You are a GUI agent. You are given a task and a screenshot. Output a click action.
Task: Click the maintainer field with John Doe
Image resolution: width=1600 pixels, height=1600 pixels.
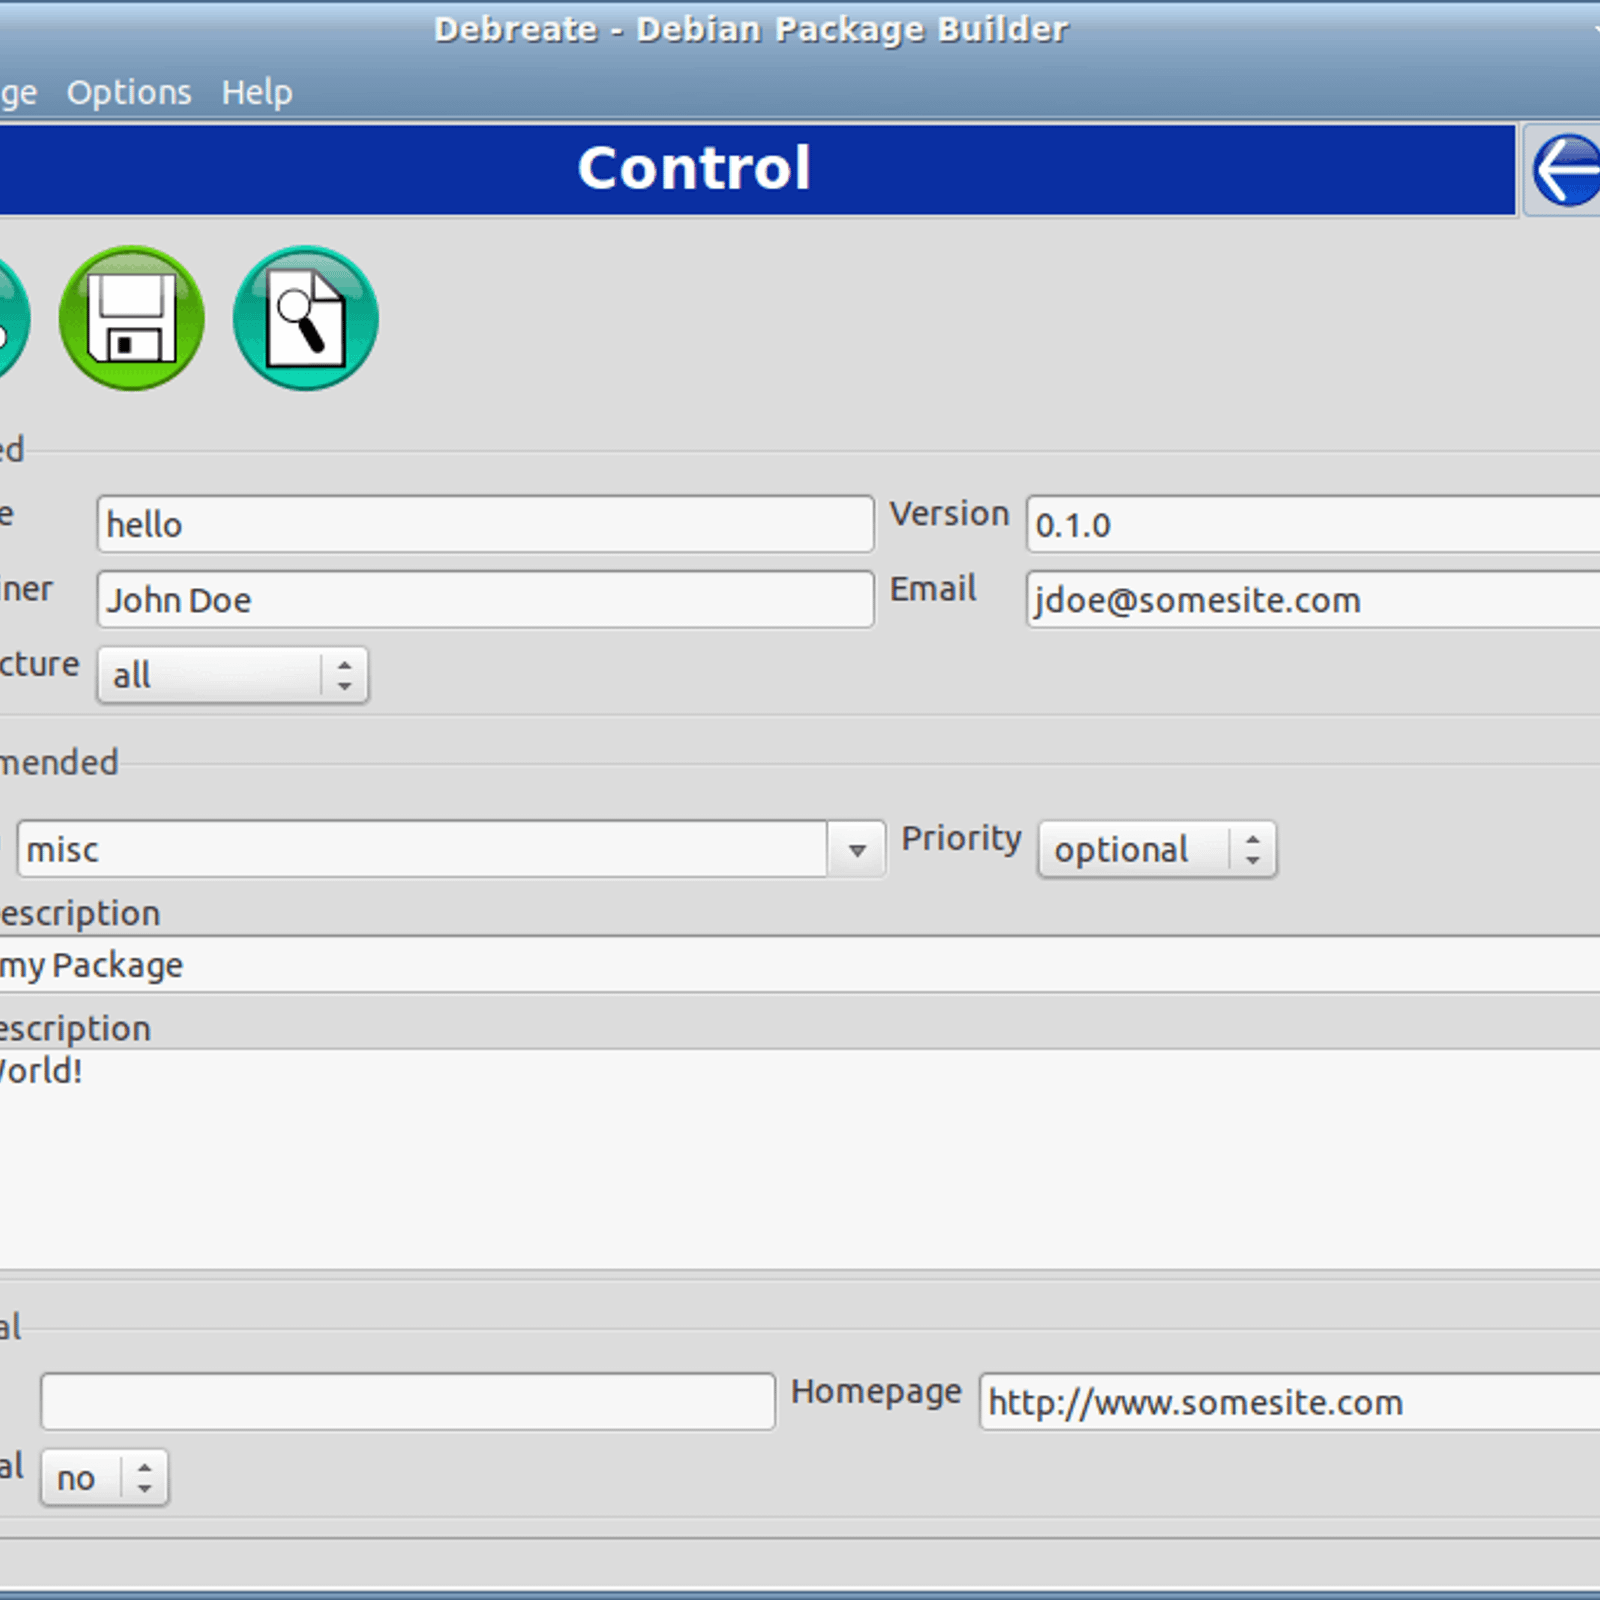[486, 600]
